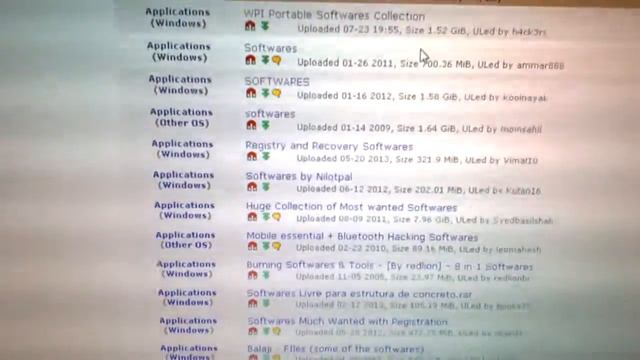Click magnet icon for Burning Softwares & Tools
This screenshot has width=640, height=360.
[x=253, y=275]
